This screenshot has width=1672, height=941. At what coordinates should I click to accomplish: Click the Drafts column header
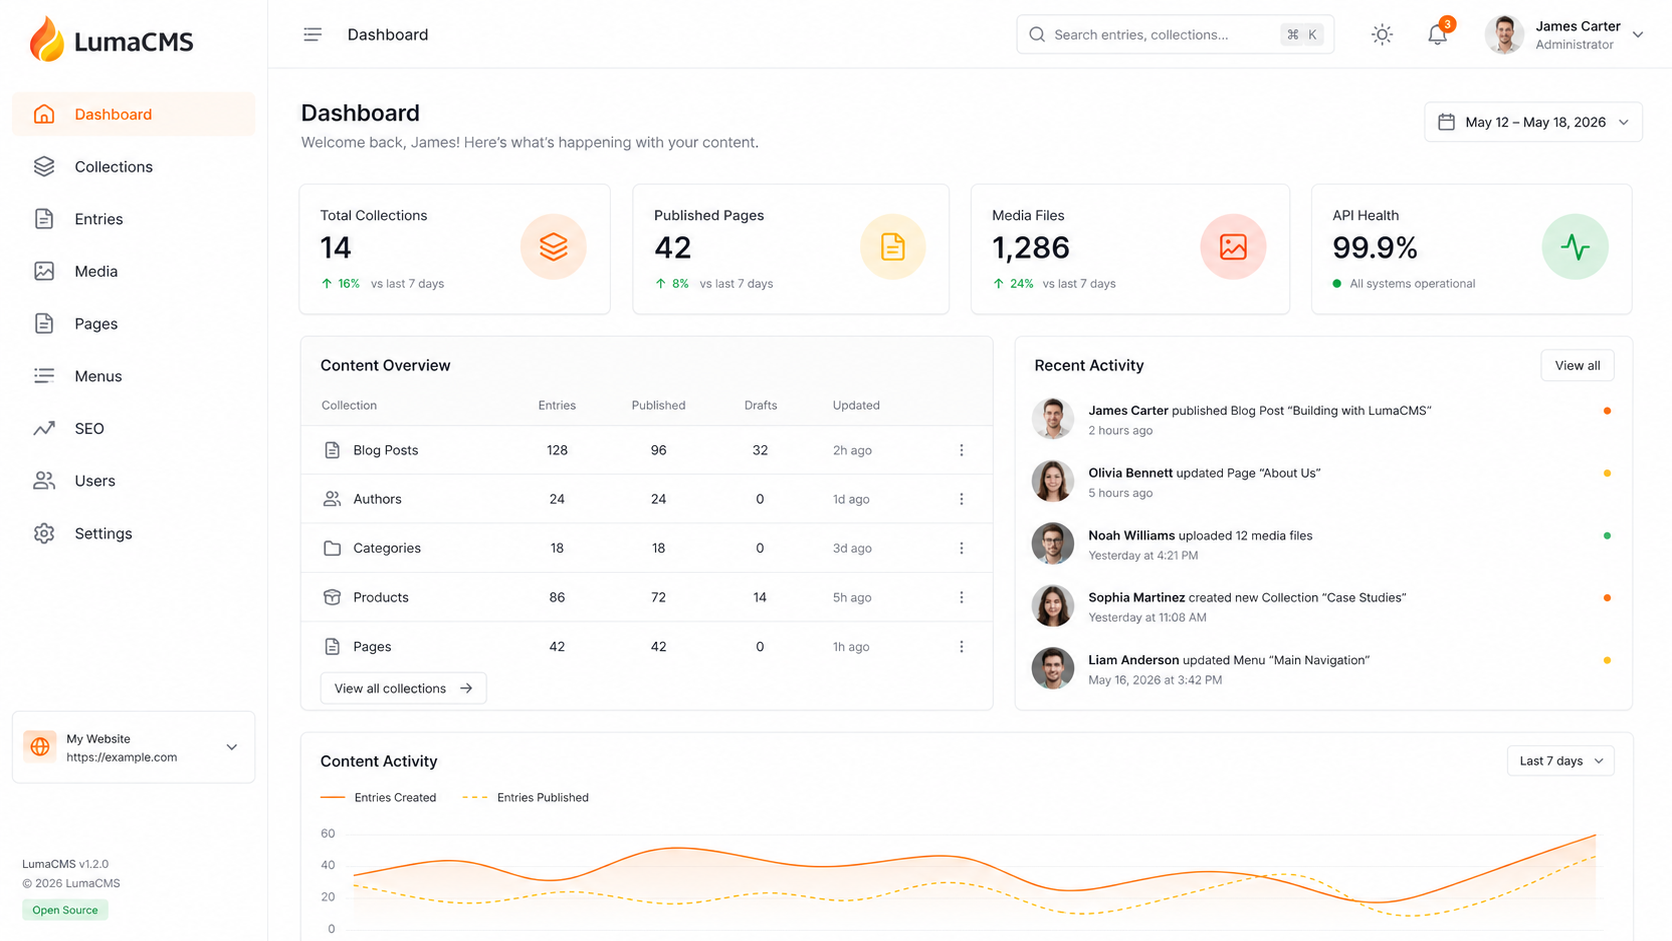point(760,405)
